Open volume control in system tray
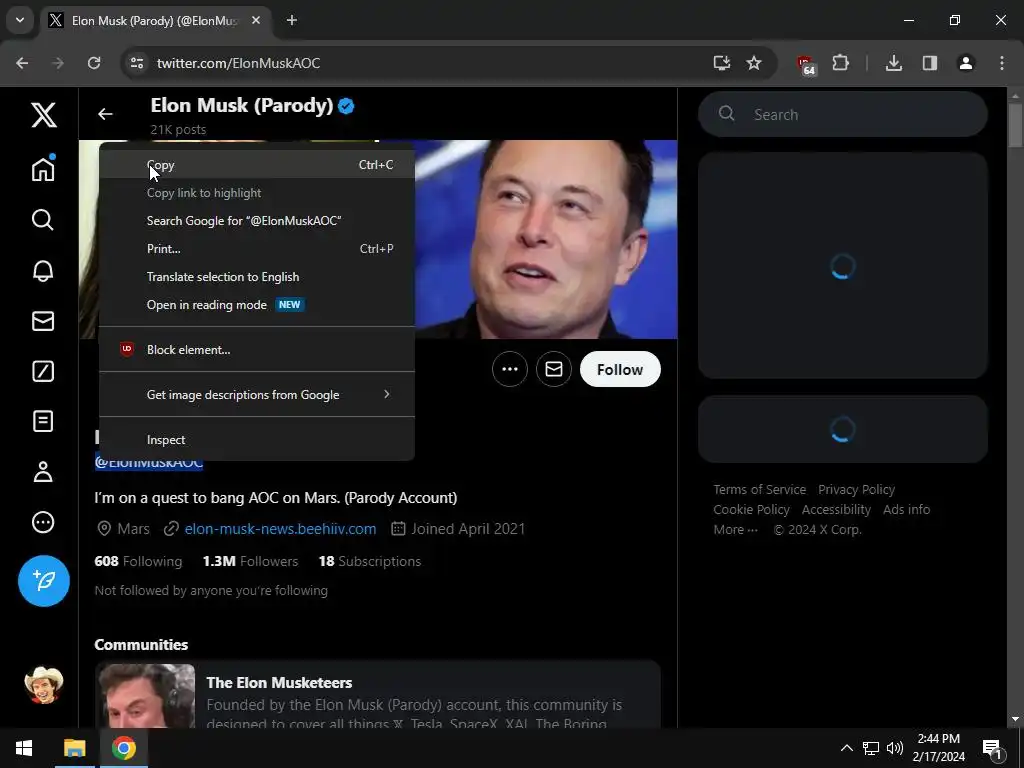1024x768 pixels. [x=895, y=748]
